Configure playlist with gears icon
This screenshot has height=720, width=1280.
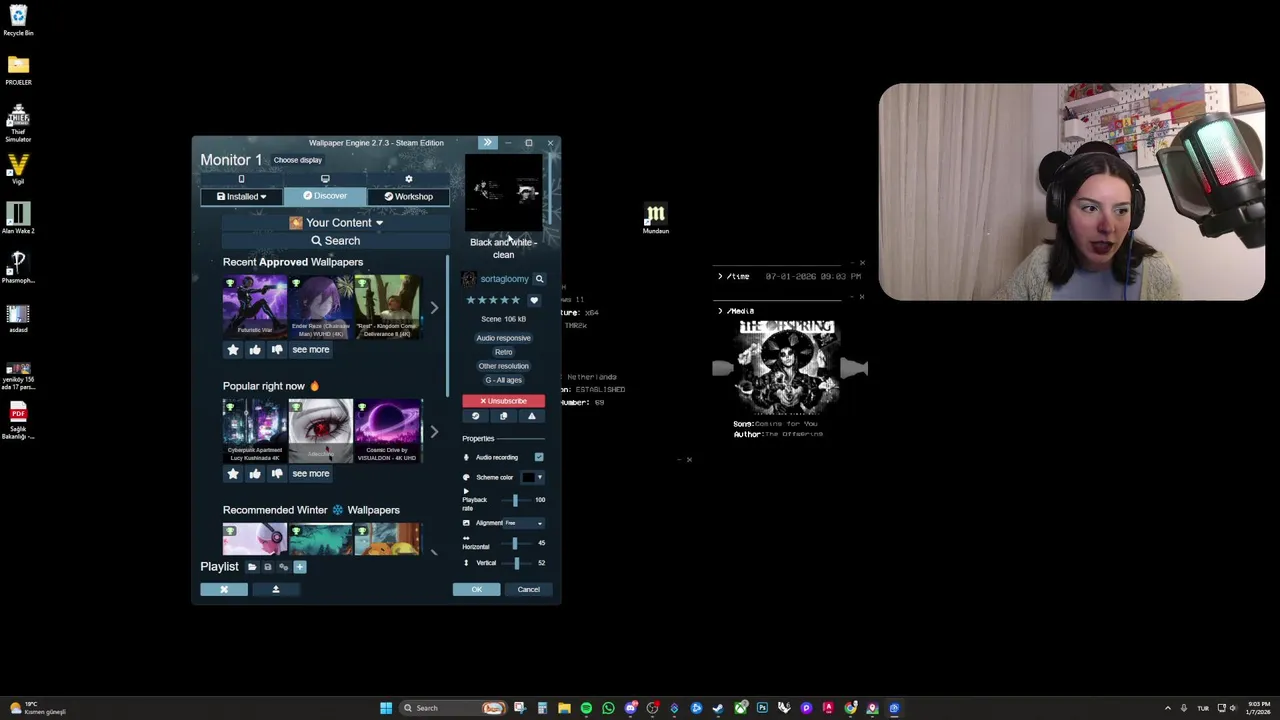click(x=283, y=567)
